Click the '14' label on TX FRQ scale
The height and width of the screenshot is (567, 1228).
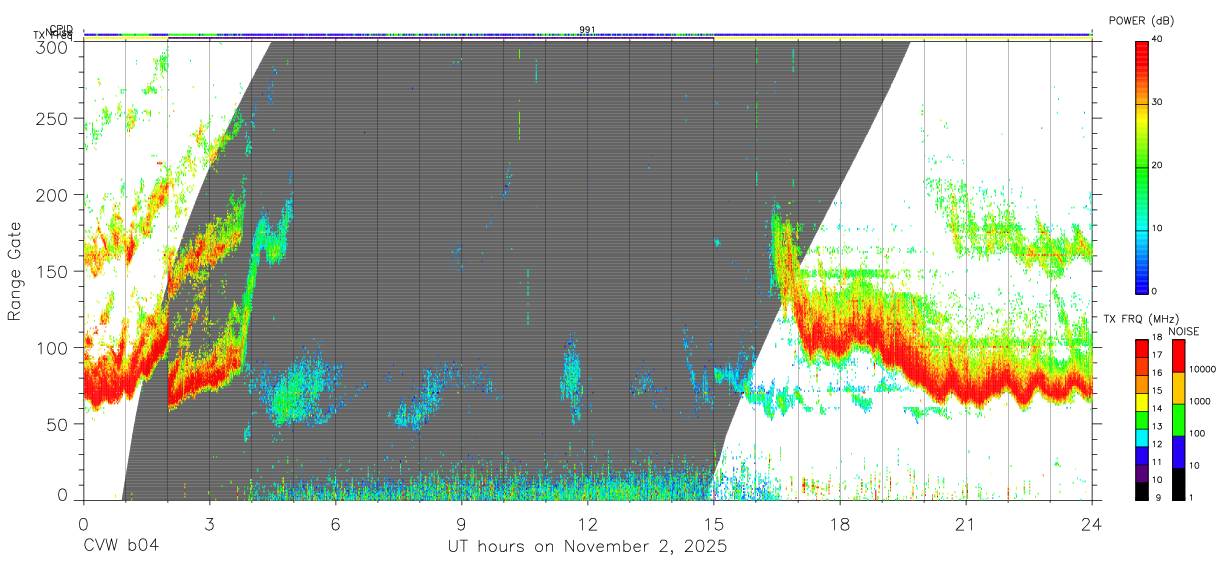tap(1157, 408)
